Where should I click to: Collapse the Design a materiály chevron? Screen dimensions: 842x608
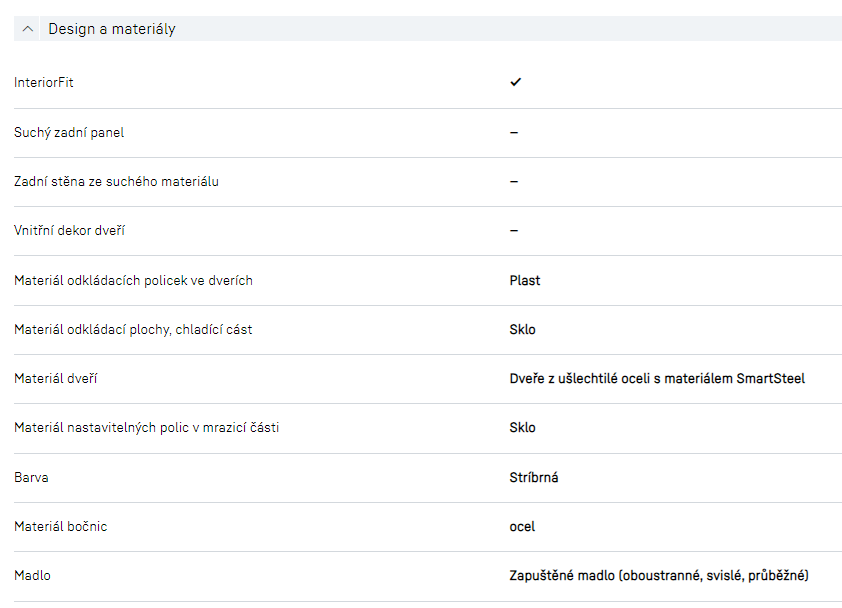click(x=28, y=29)
